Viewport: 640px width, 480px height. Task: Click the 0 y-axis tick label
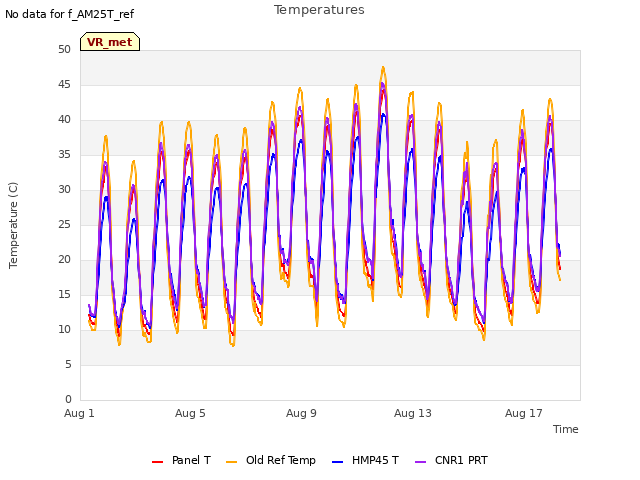click(x=68, y=400)
